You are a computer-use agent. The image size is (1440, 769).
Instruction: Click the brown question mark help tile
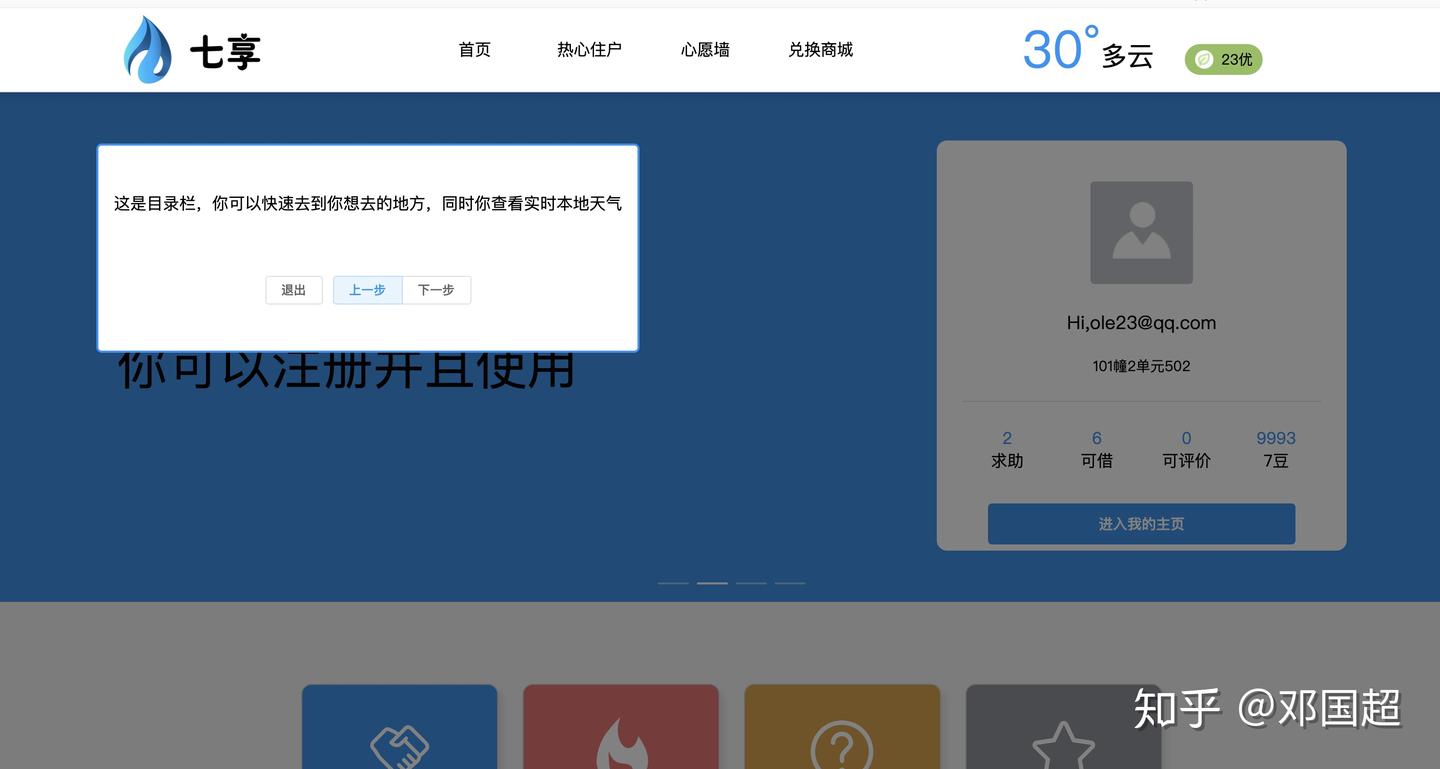click(x=841, y=730)
